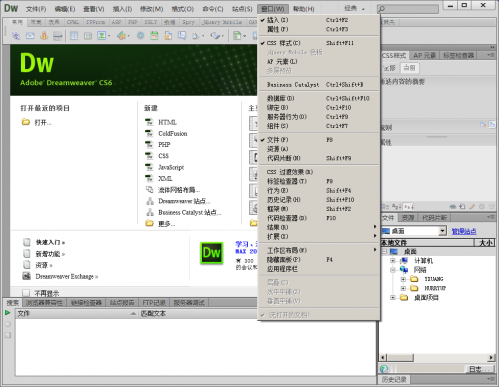Toggle Show Category View in CSS panel

pos(386,207)
